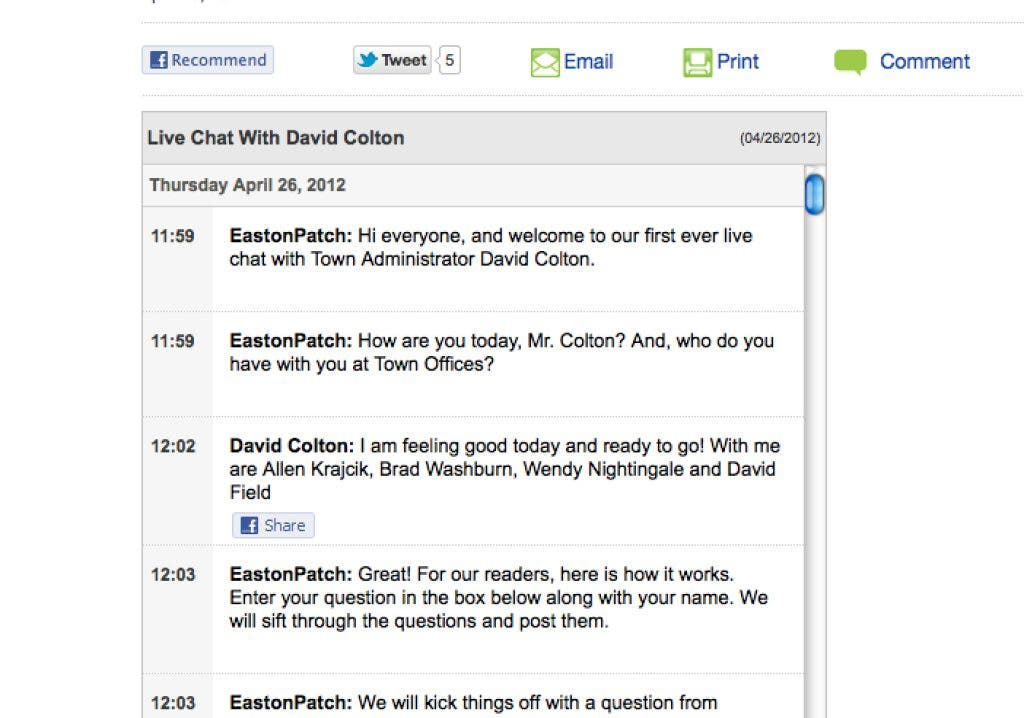Click the first EastonPatch welcome message
This screenshot has height=718, width=1024.
tap(490, 248)
